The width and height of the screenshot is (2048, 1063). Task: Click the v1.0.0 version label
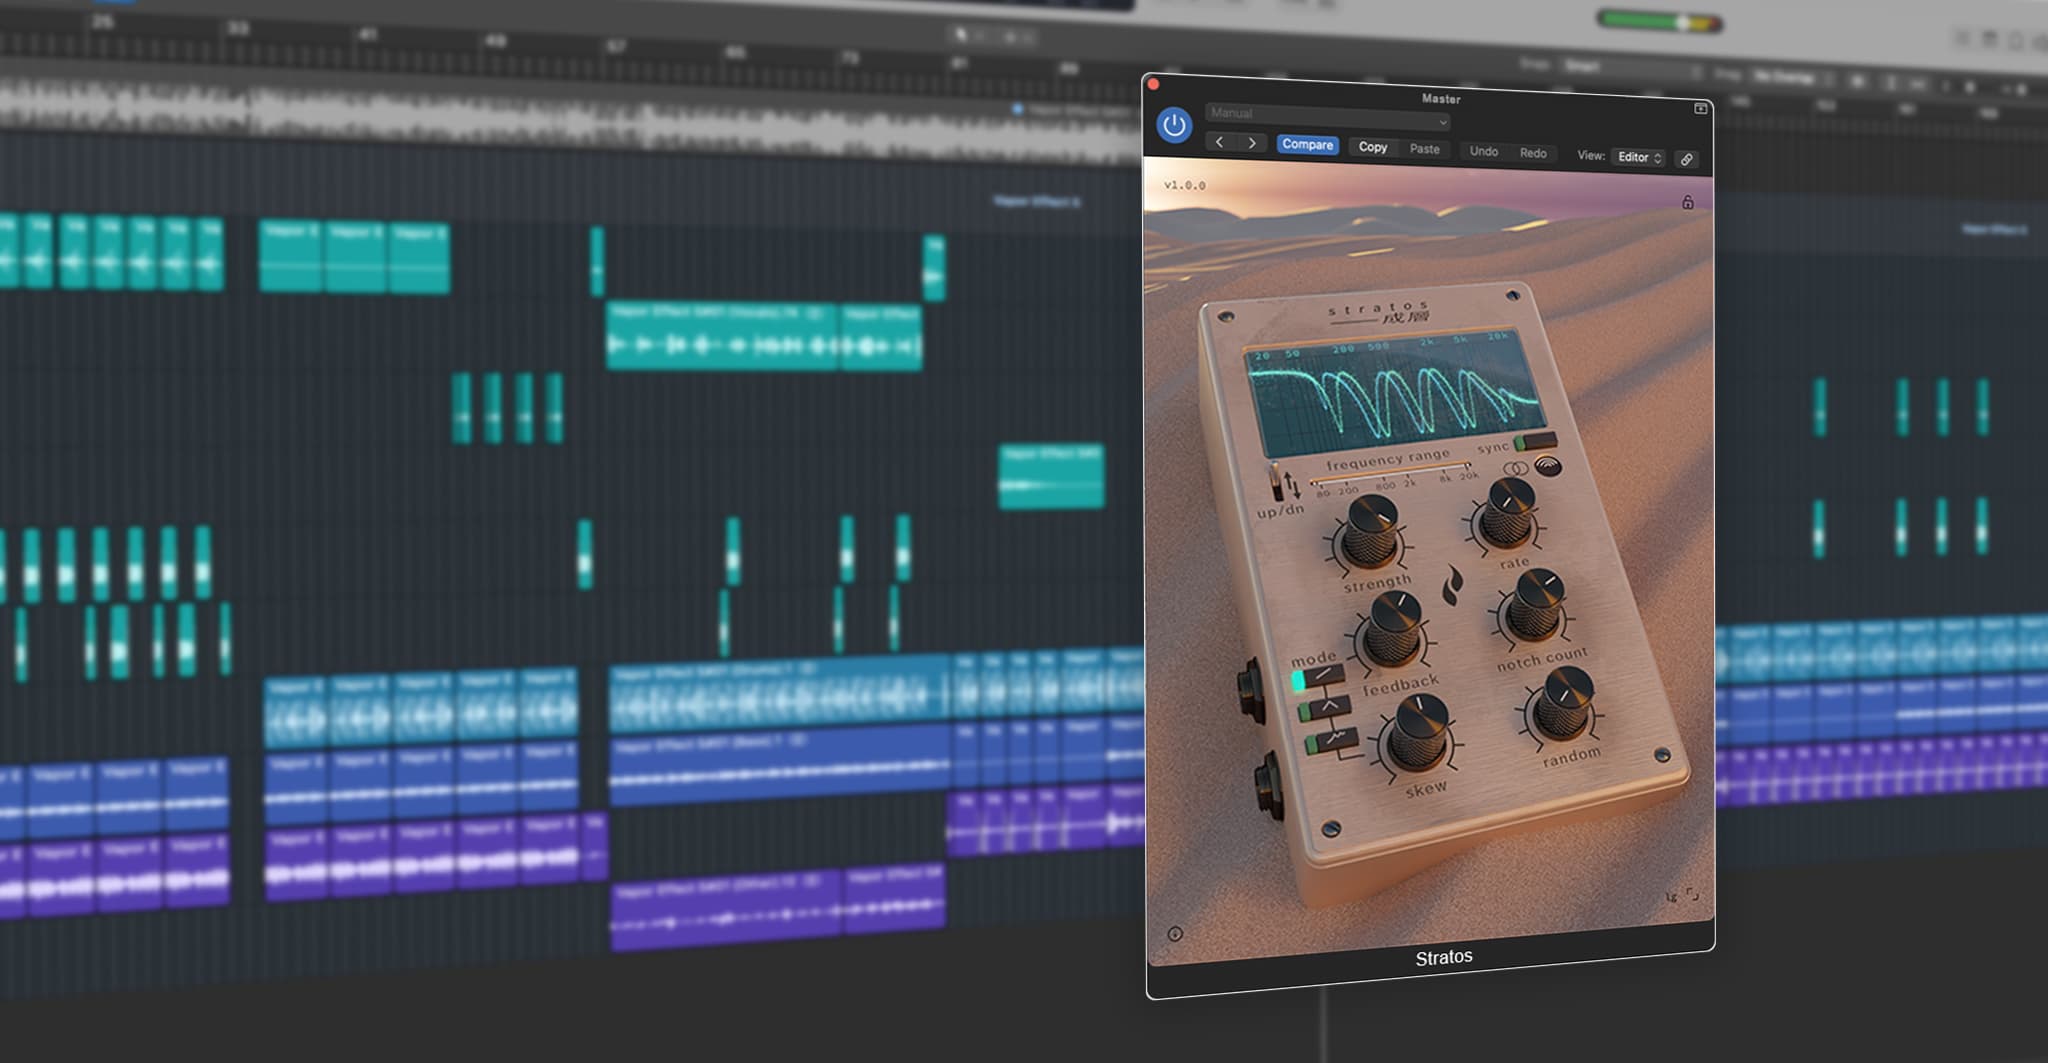tap(1185, 185)
